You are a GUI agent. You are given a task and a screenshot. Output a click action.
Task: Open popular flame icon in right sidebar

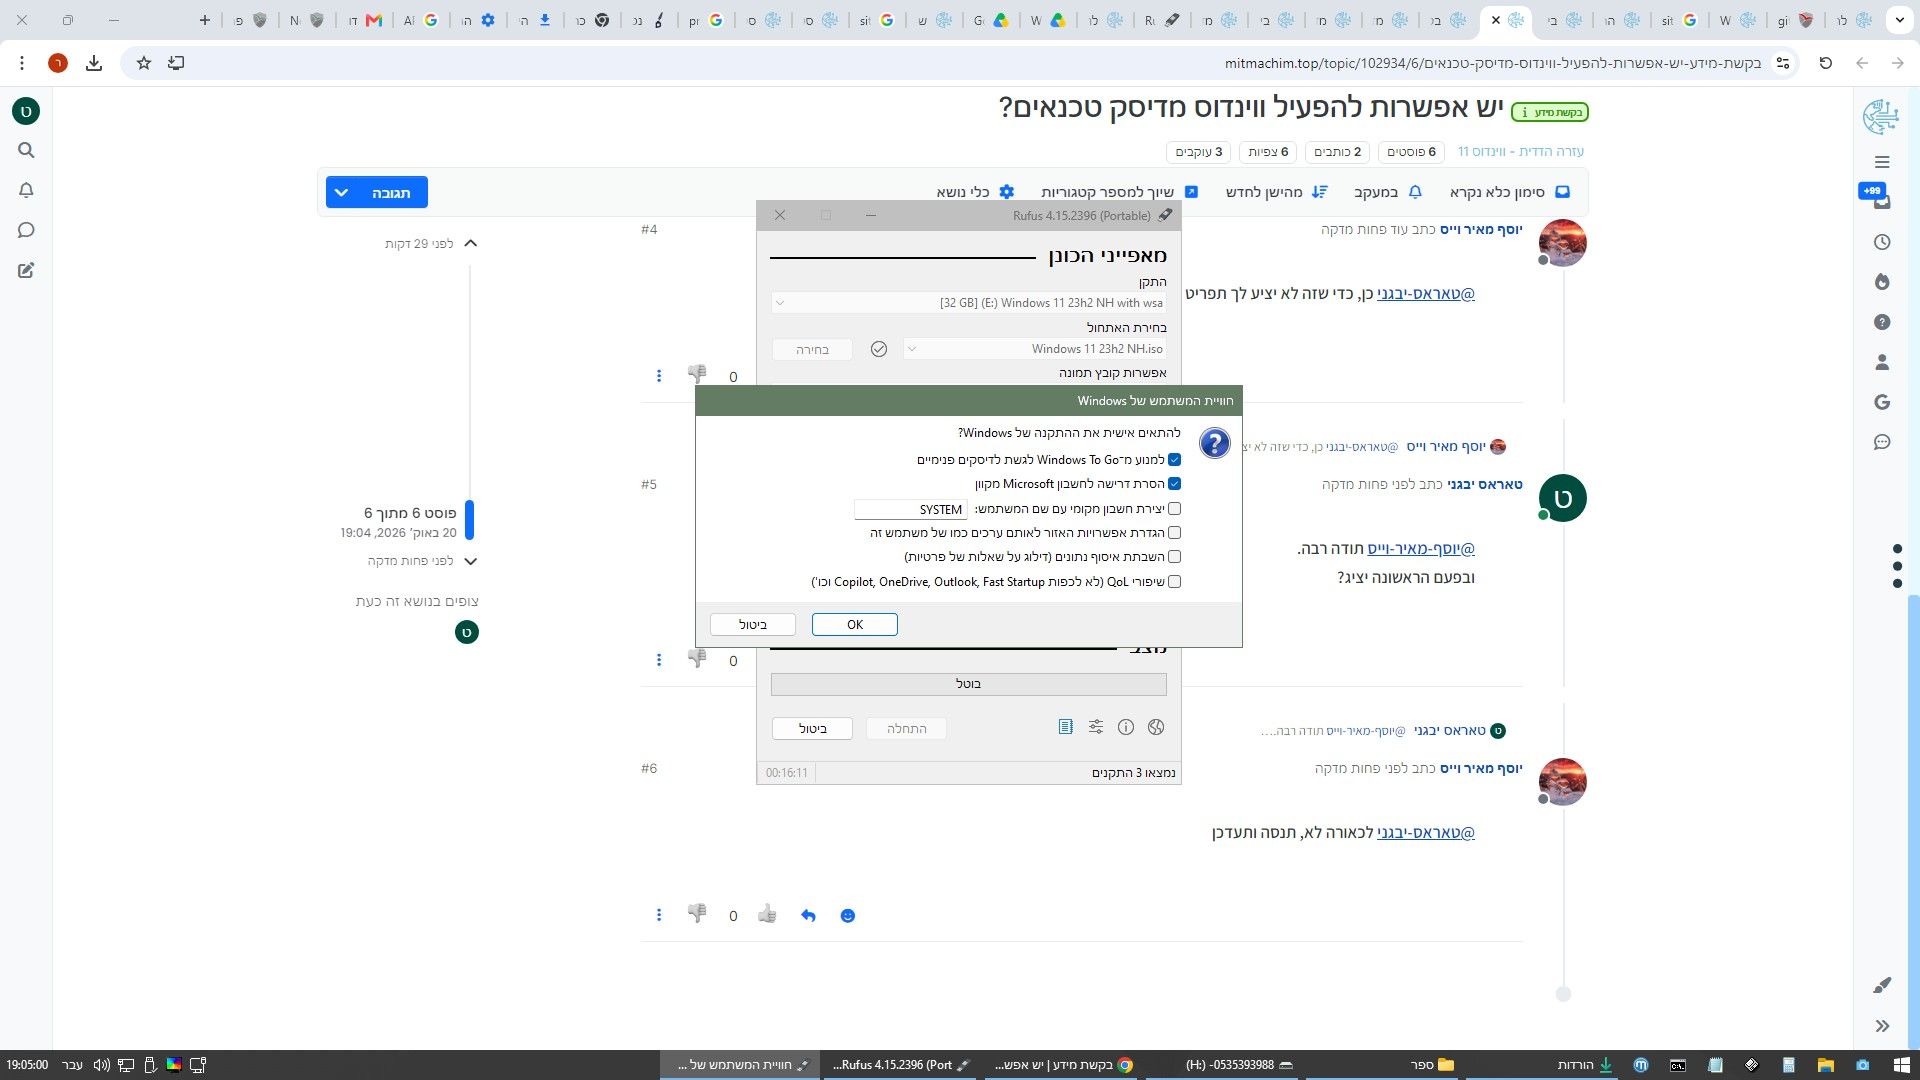1882,282
